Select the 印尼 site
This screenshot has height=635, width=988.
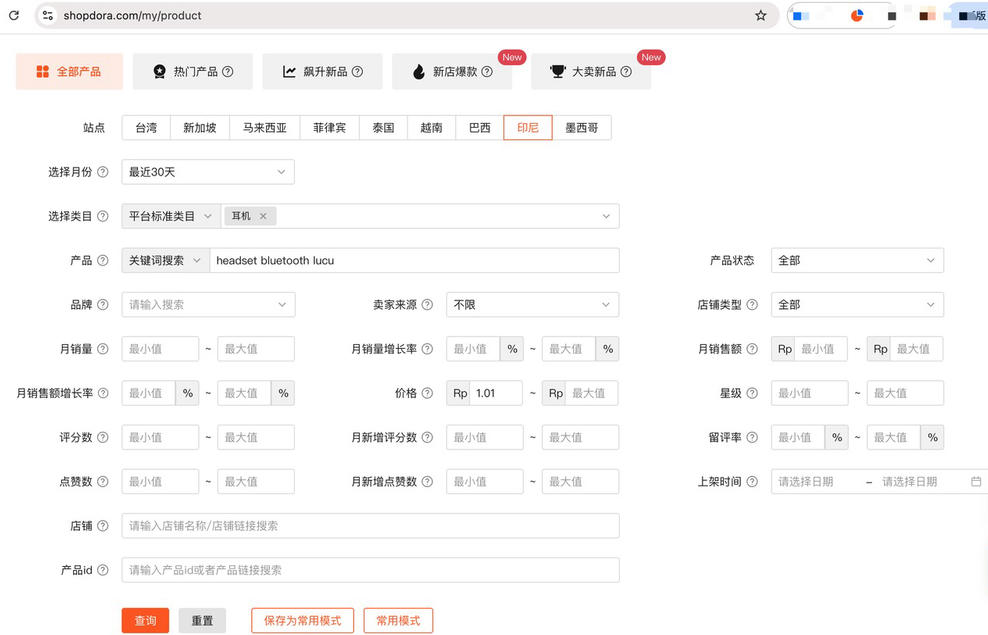(528, 128)
